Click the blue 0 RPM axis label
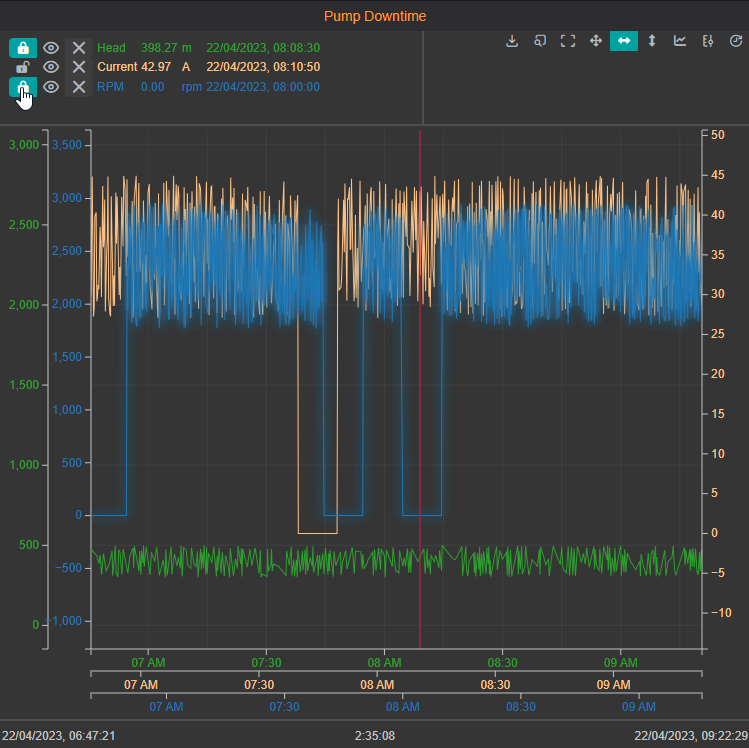749x748 pixels. click(79, 515)
